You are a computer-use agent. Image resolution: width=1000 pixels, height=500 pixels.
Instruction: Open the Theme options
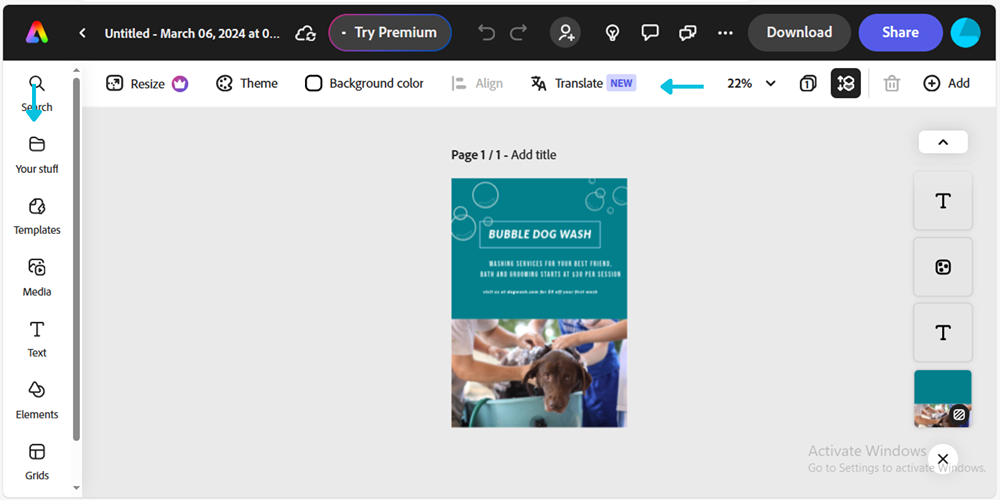[x=247, y=84]
